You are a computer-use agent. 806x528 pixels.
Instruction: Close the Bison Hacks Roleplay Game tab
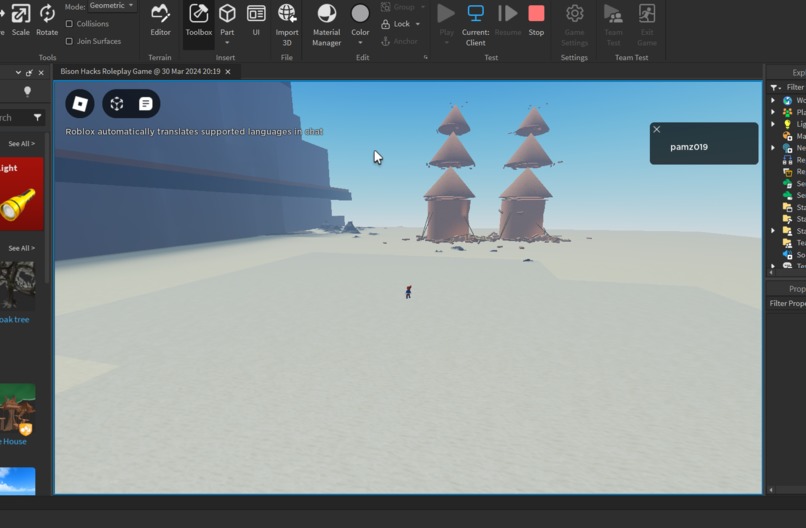point(228,71)
